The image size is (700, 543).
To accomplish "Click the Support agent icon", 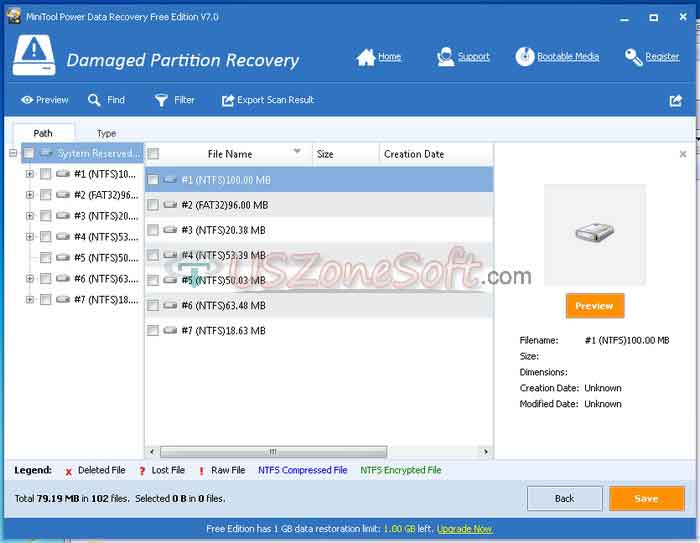I will tap(445, 57).
